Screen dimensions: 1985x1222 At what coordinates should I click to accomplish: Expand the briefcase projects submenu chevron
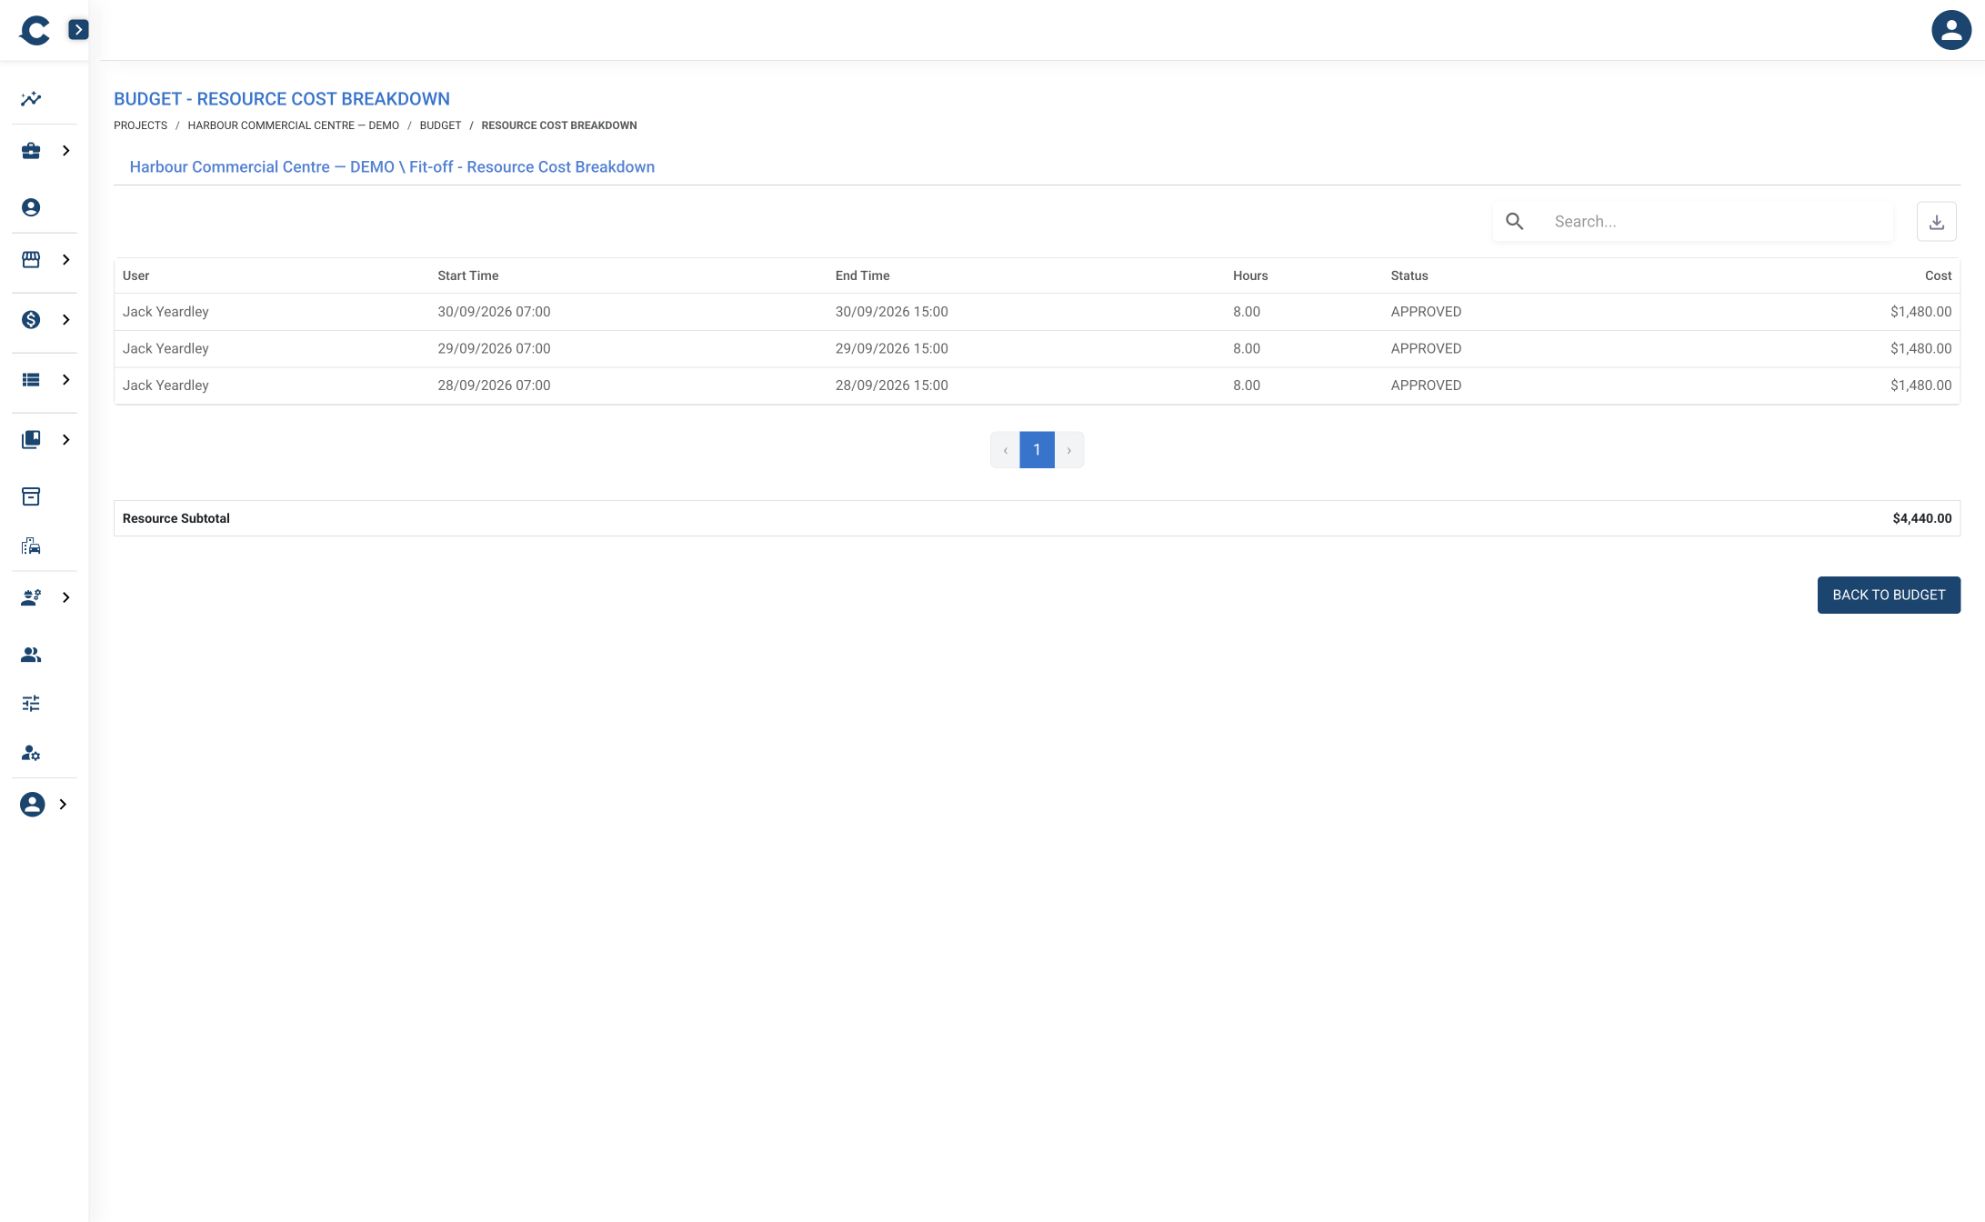[x=66, y=151]
